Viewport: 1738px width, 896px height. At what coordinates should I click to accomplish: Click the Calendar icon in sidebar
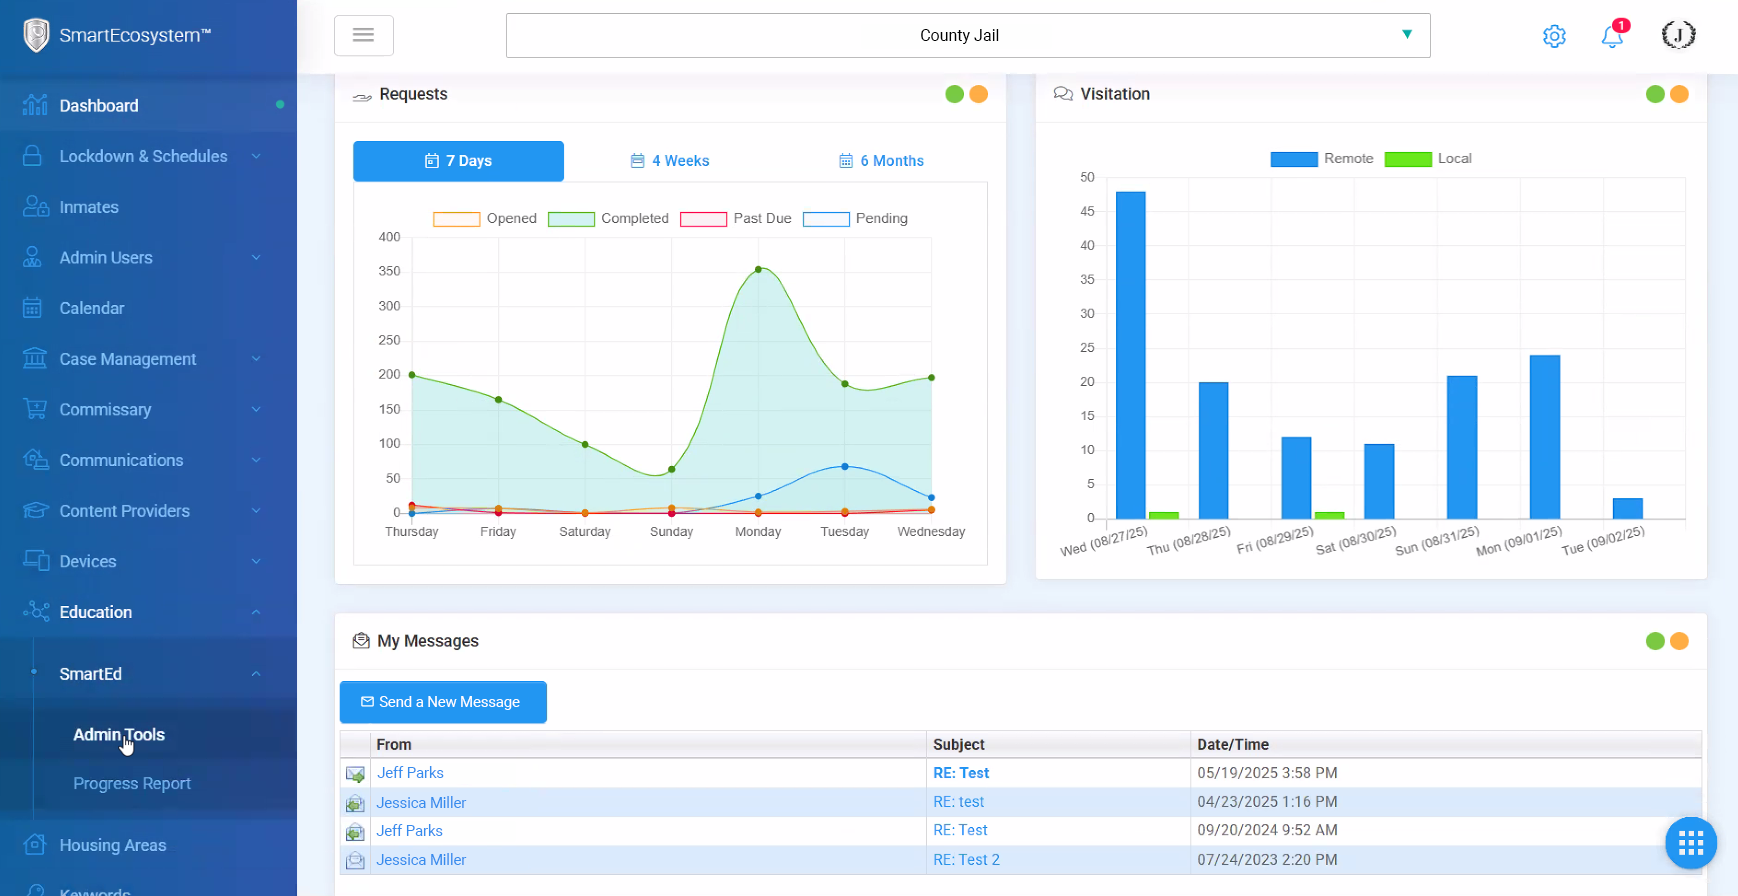pyautogui.click(x=33, y=308)
